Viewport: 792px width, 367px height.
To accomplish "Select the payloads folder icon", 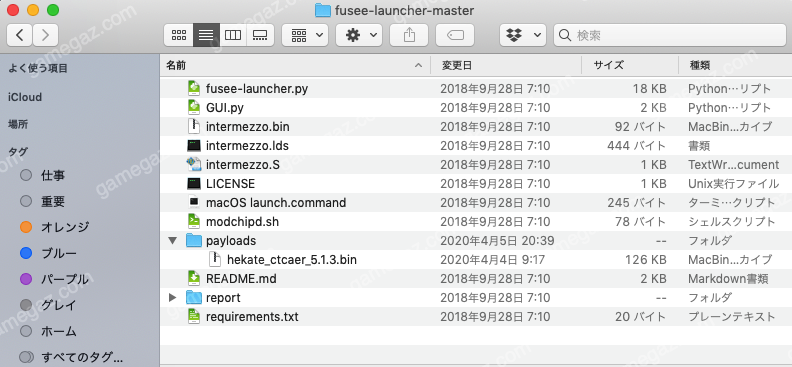I will (x=194, y=240).
